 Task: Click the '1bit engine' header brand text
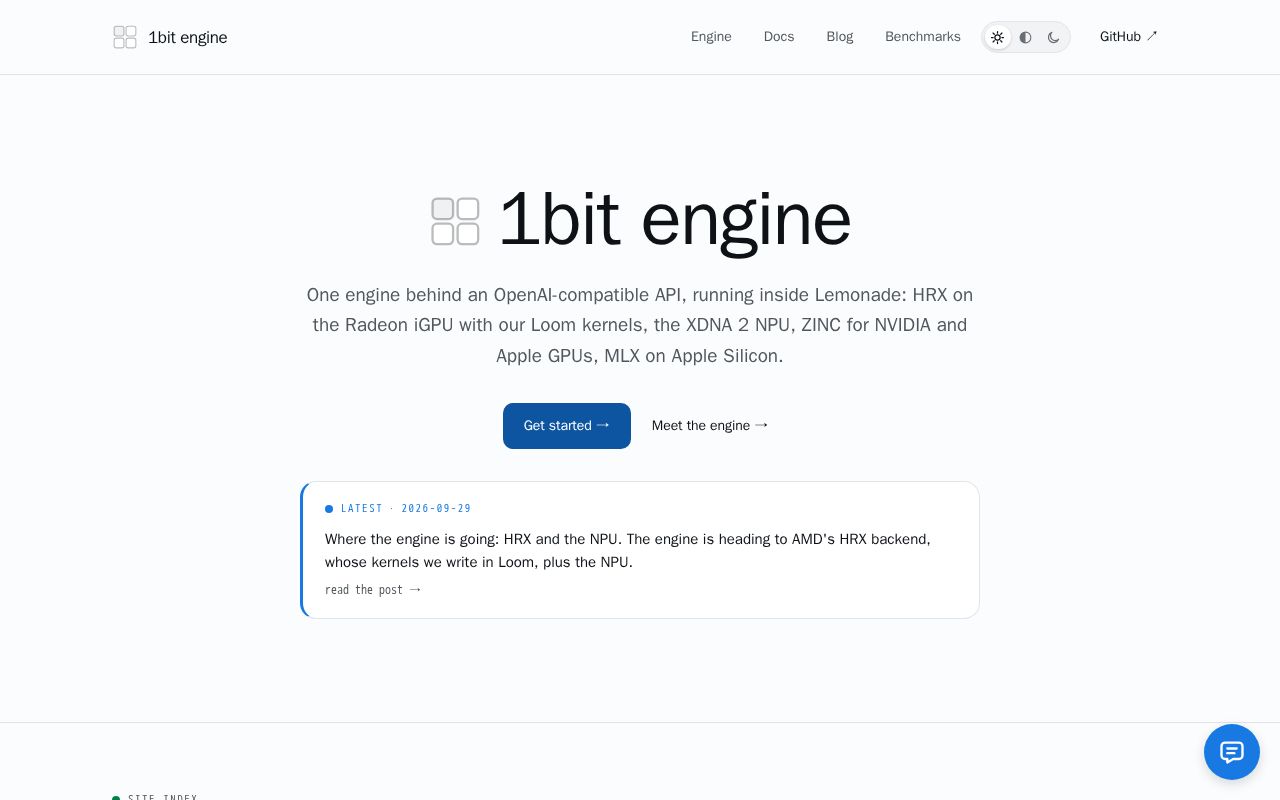[x=188, y=37]
